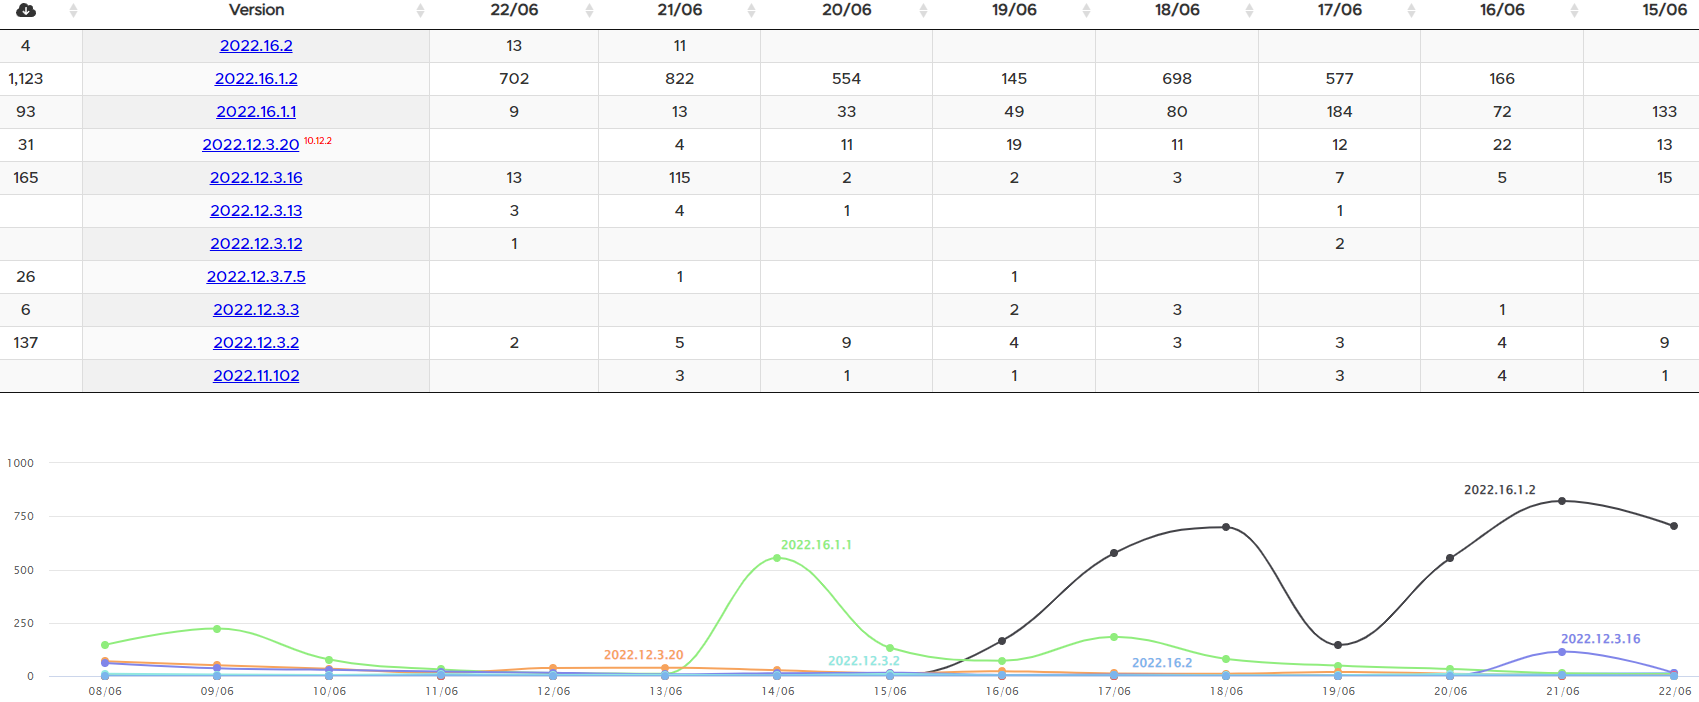The image size is (1699, 702).
Task: Click the purple 2022.12.3.16 chart label
Action: (x=1600, y=639)
